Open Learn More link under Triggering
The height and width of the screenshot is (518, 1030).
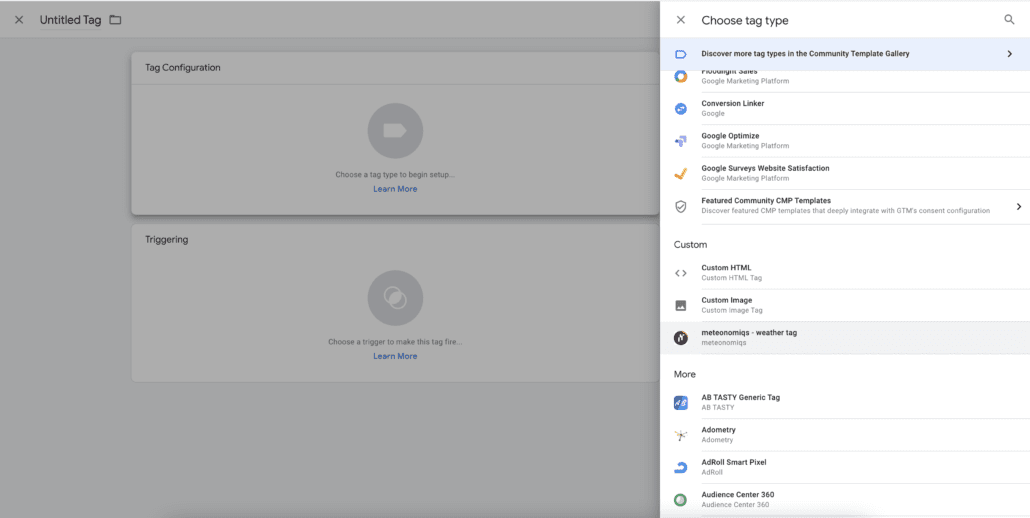(395, 356)
